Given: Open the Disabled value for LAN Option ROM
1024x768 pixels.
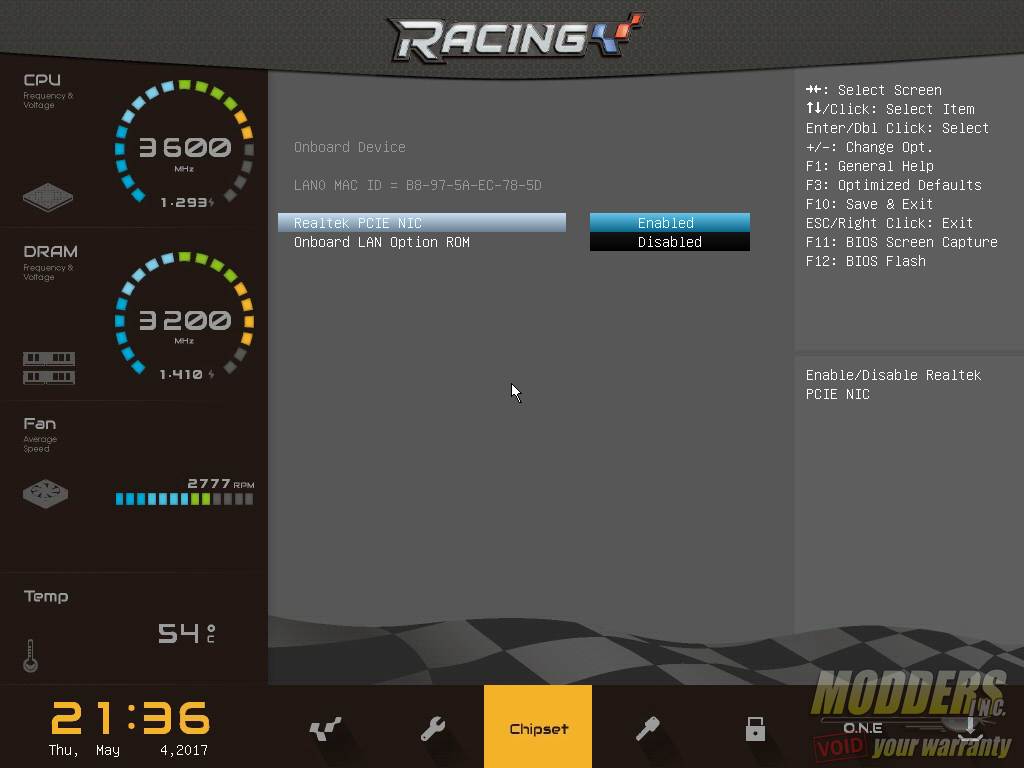Looking at the screenshot, I should tap(669, 242).
